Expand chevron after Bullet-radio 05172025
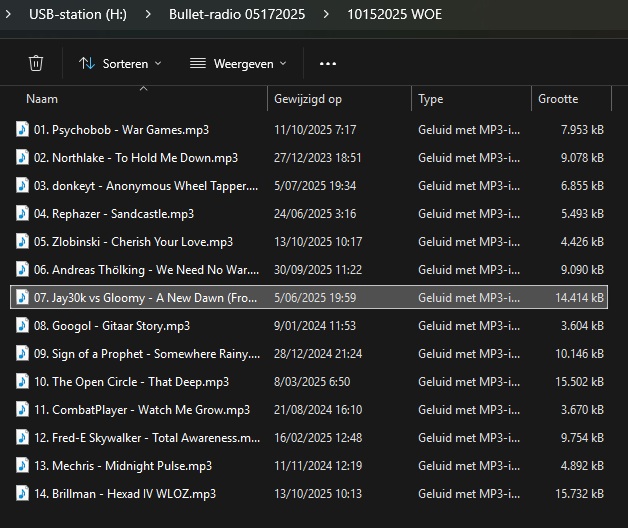This screenshot has width=628, height=528. [x=326, y=14]
